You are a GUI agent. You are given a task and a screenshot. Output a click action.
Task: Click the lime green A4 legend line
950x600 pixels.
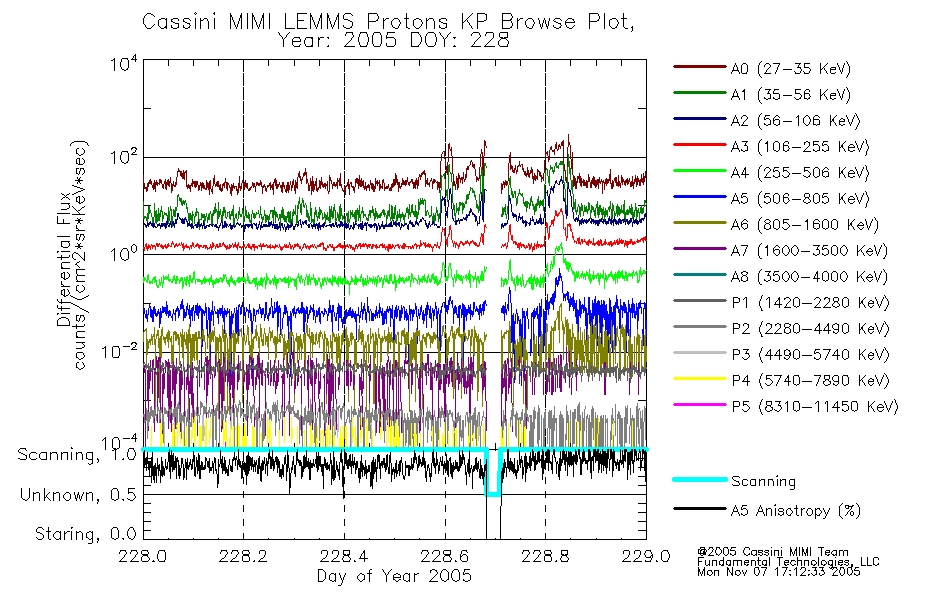[x=700, y=171]
